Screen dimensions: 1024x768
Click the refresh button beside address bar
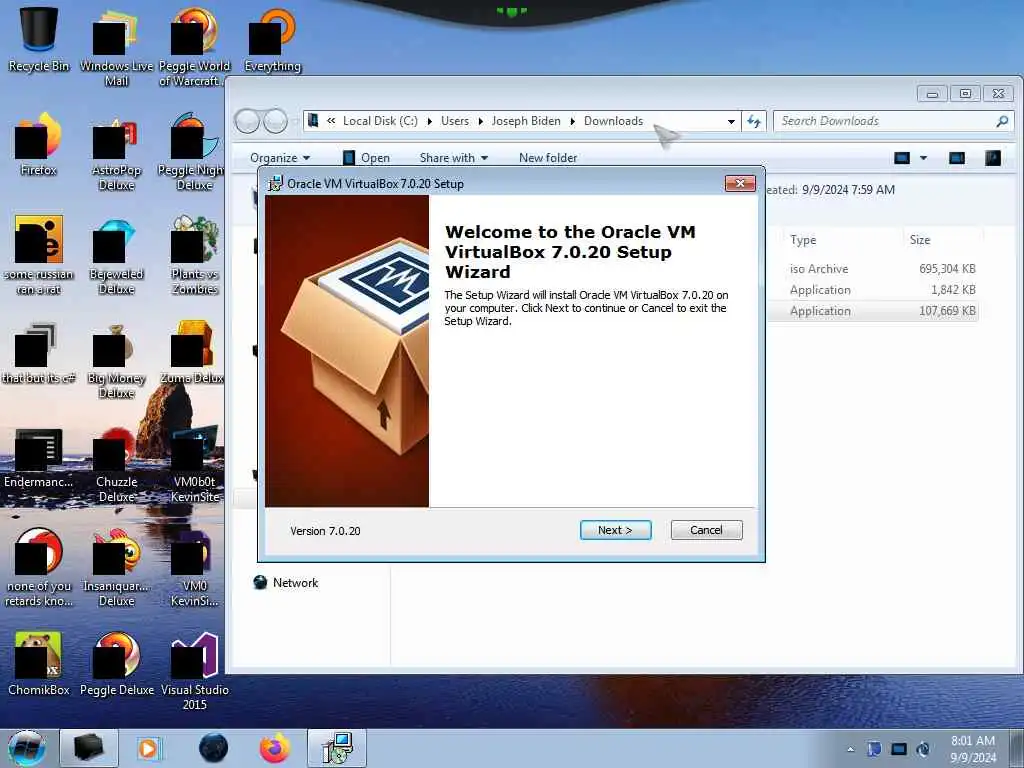(754, 121)
